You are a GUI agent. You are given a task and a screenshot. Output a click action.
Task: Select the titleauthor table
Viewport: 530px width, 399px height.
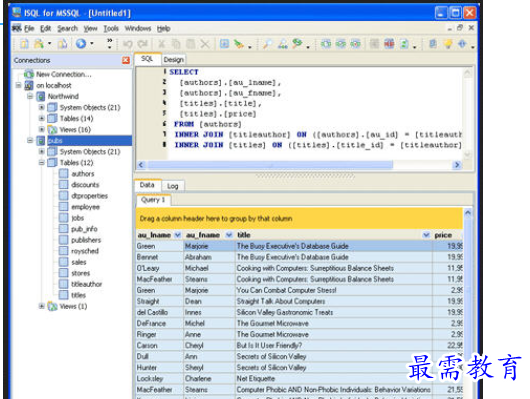point(87,284)
